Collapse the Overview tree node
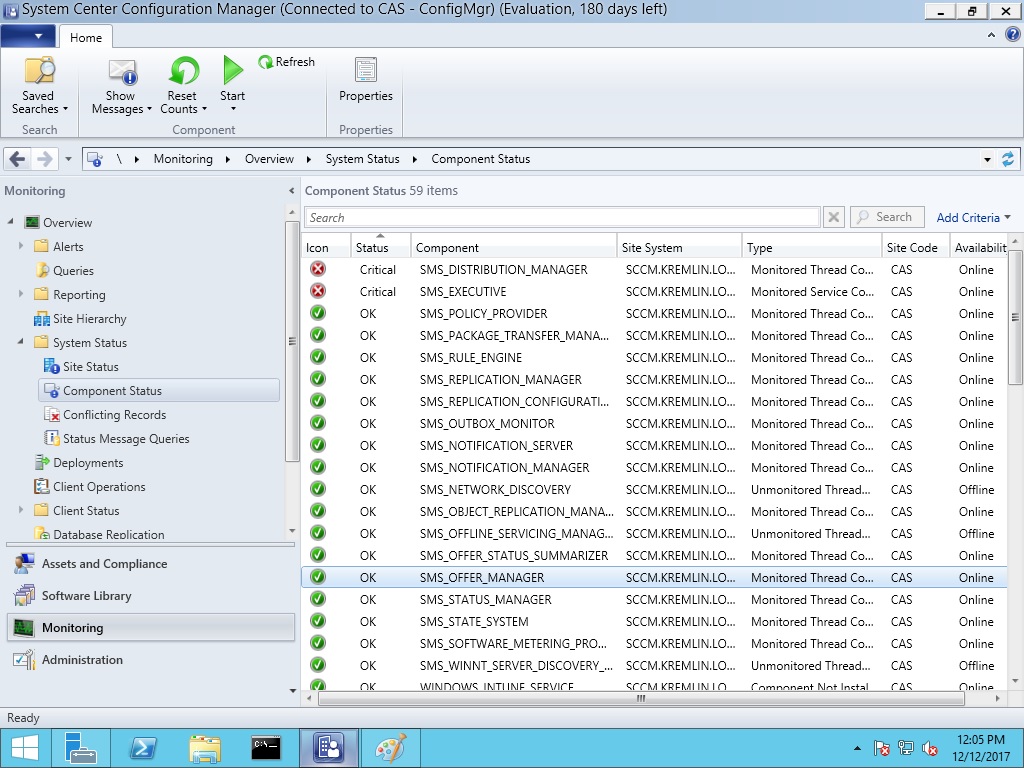The width and height of the screenshot is (1024, 768). tap(11, 222)
